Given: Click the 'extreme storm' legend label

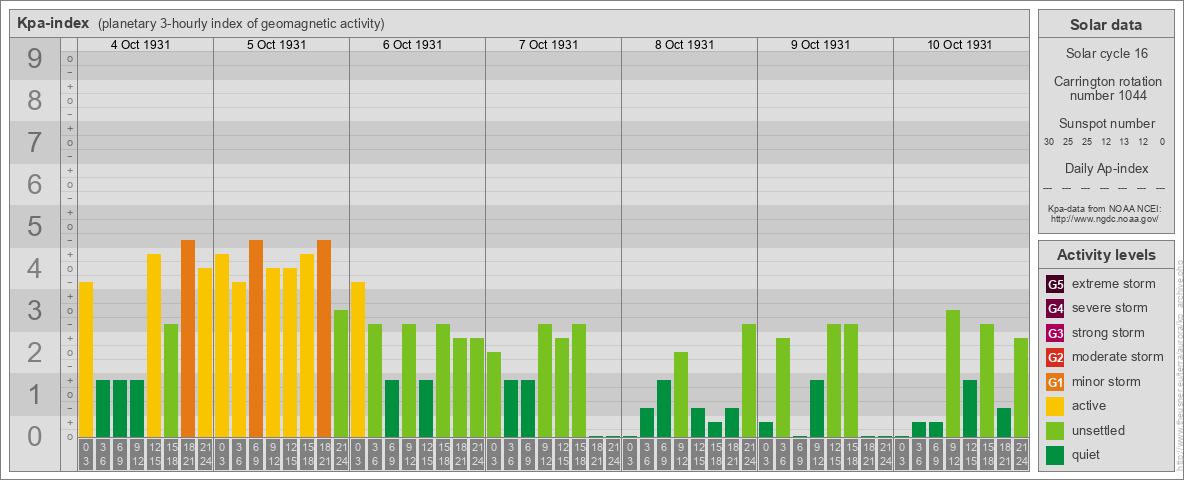Looking at the screenshot, I should tap(1114, 284).
